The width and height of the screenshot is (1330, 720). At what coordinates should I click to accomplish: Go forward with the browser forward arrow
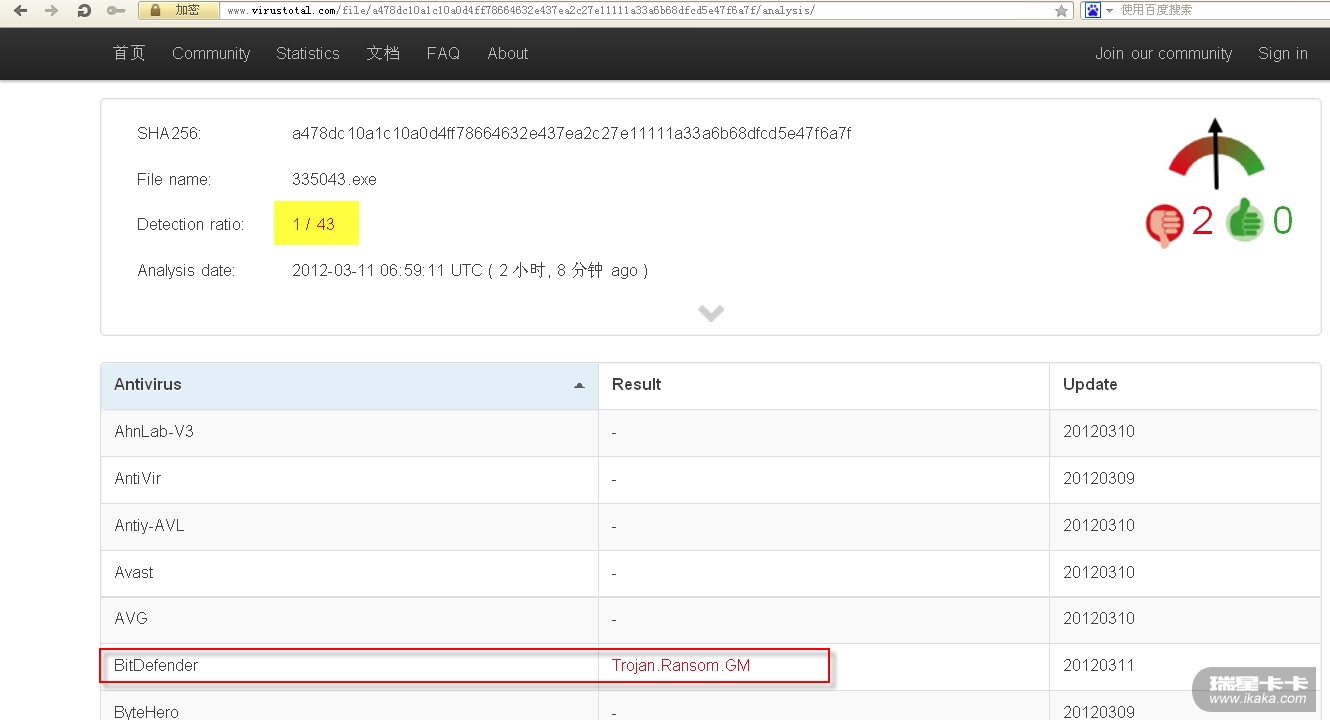pos(52,10)
